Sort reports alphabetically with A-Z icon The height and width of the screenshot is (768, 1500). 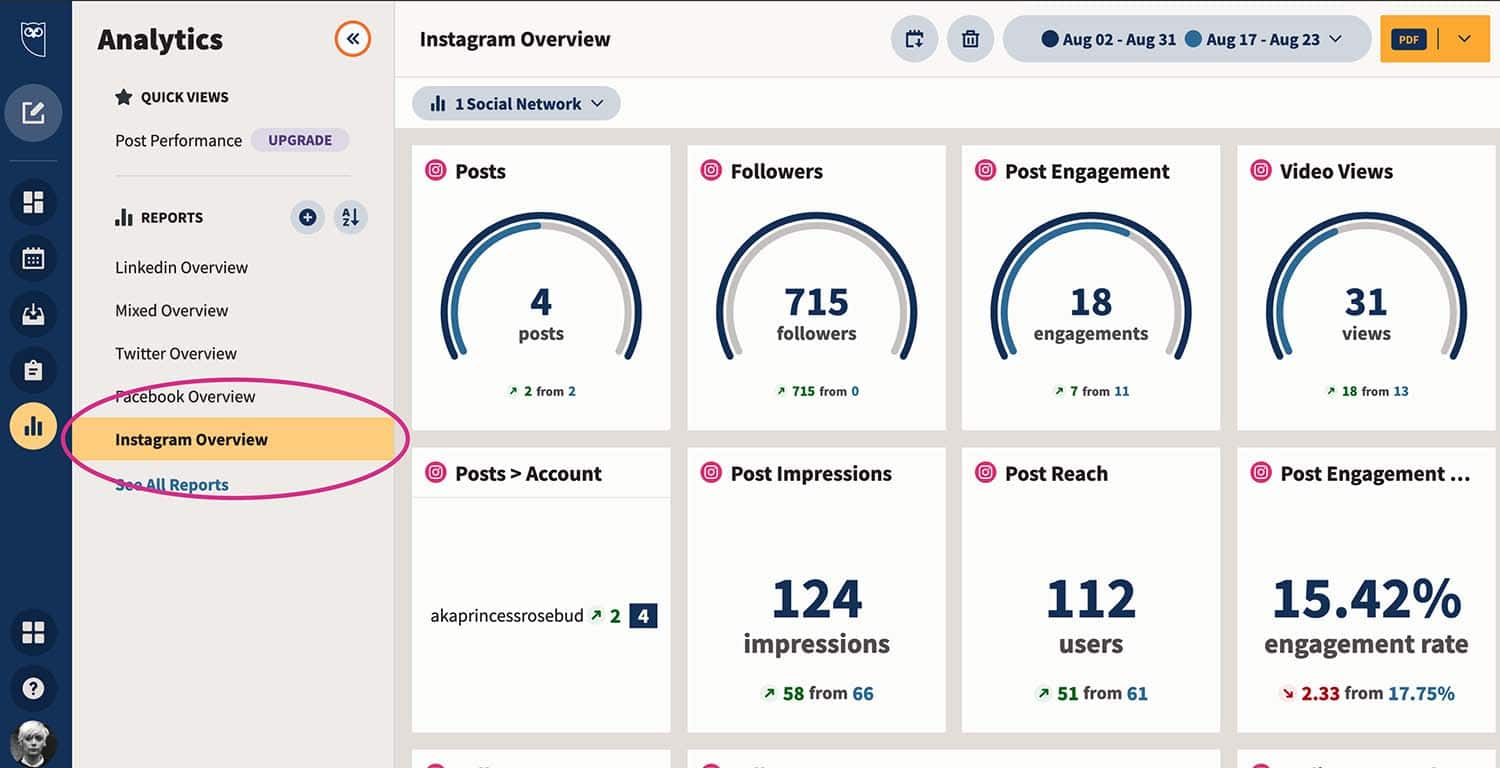[350, 217]
